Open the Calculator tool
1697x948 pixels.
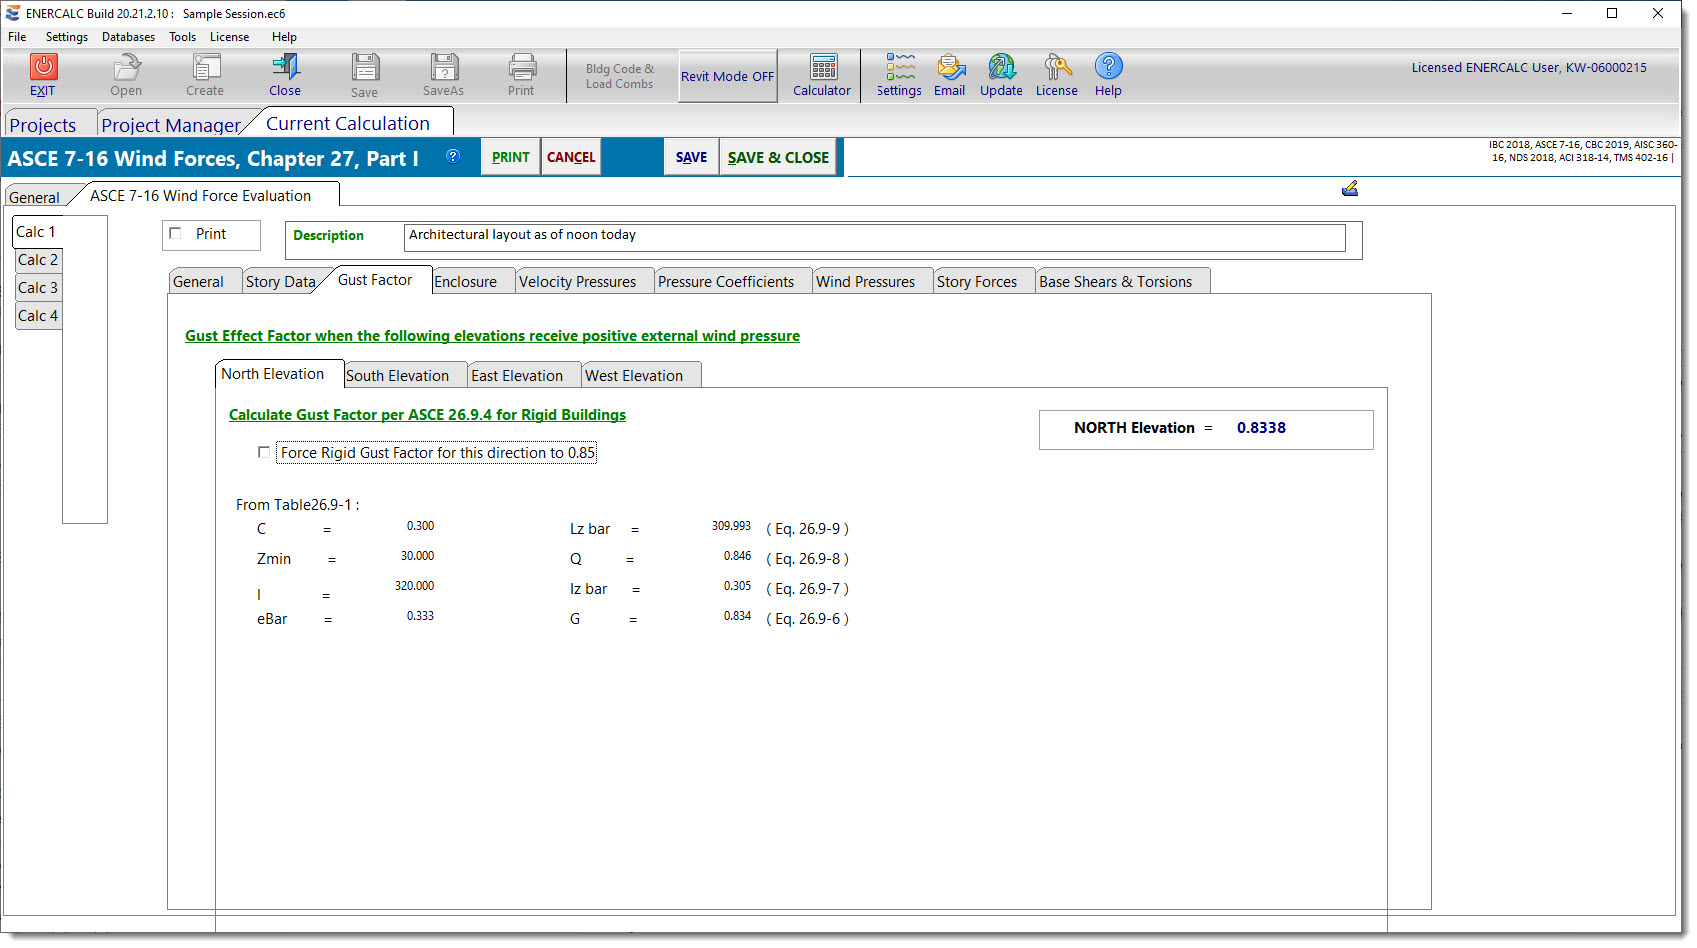coord(823,67)
